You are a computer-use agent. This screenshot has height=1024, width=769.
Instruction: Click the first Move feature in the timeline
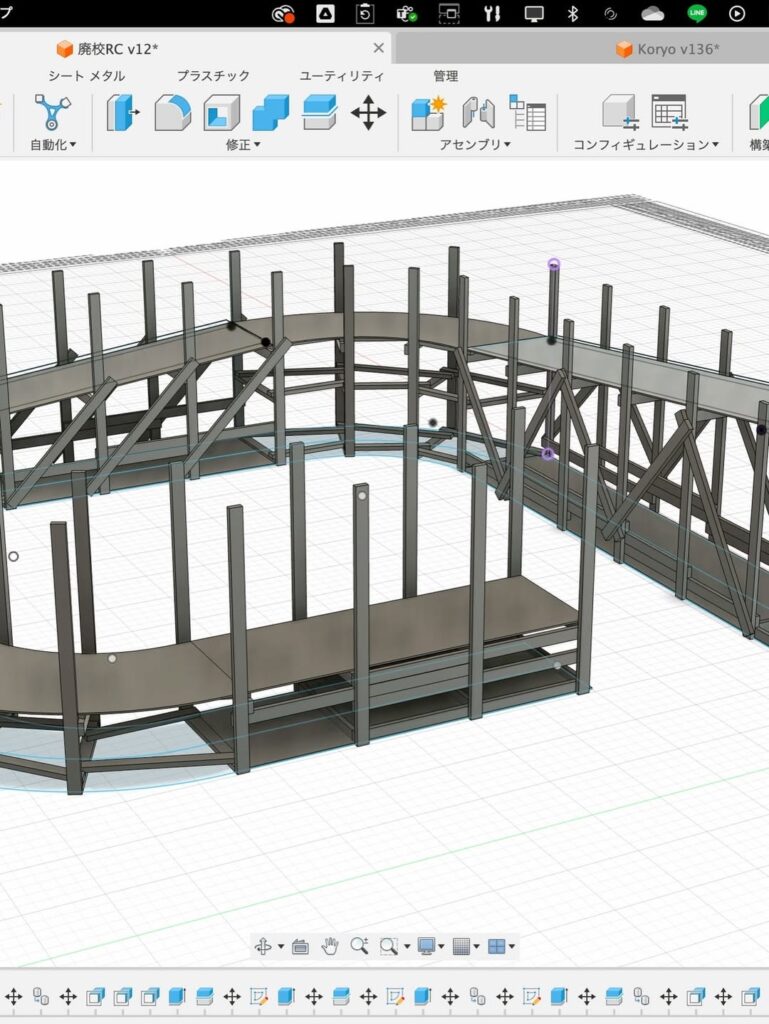[x=14, y=996]
